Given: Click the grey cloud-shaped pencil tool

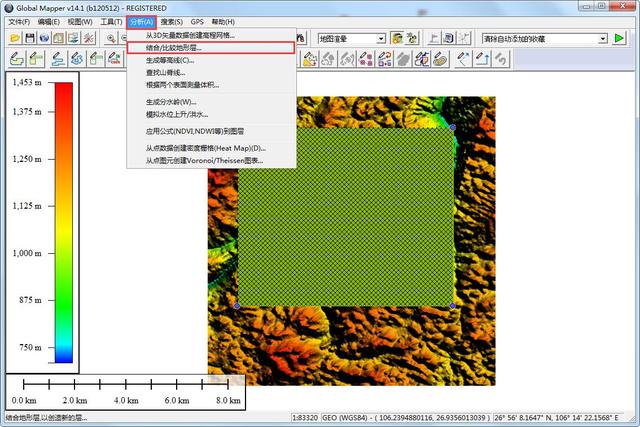Looking at the screenshot, I should click(329, 59).
